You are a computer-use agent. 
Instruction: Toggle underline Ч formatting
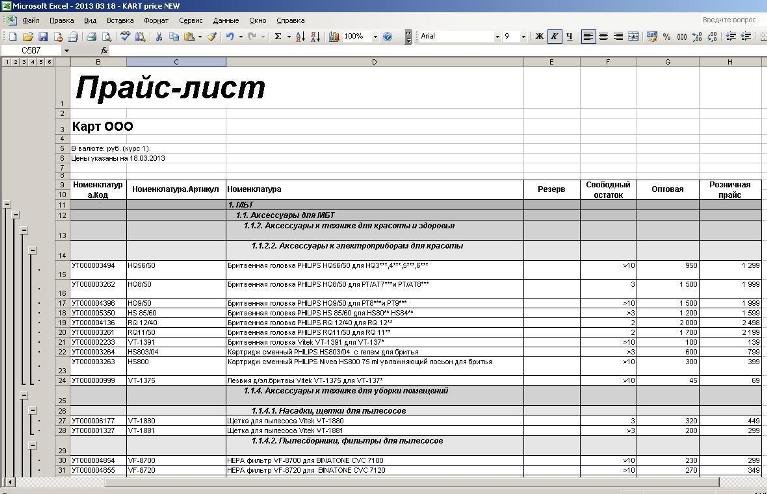coord(569,37)
